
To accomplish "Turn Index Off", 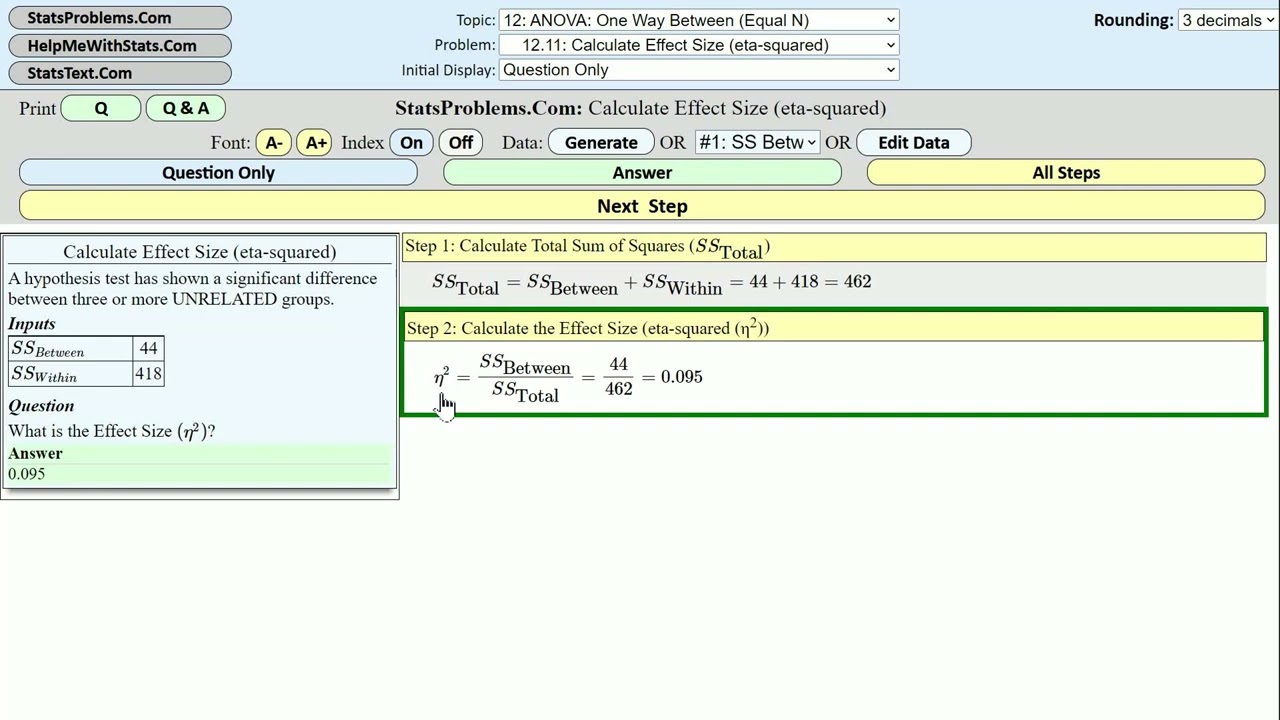I will pyautogui.click(x=460, y=143).
